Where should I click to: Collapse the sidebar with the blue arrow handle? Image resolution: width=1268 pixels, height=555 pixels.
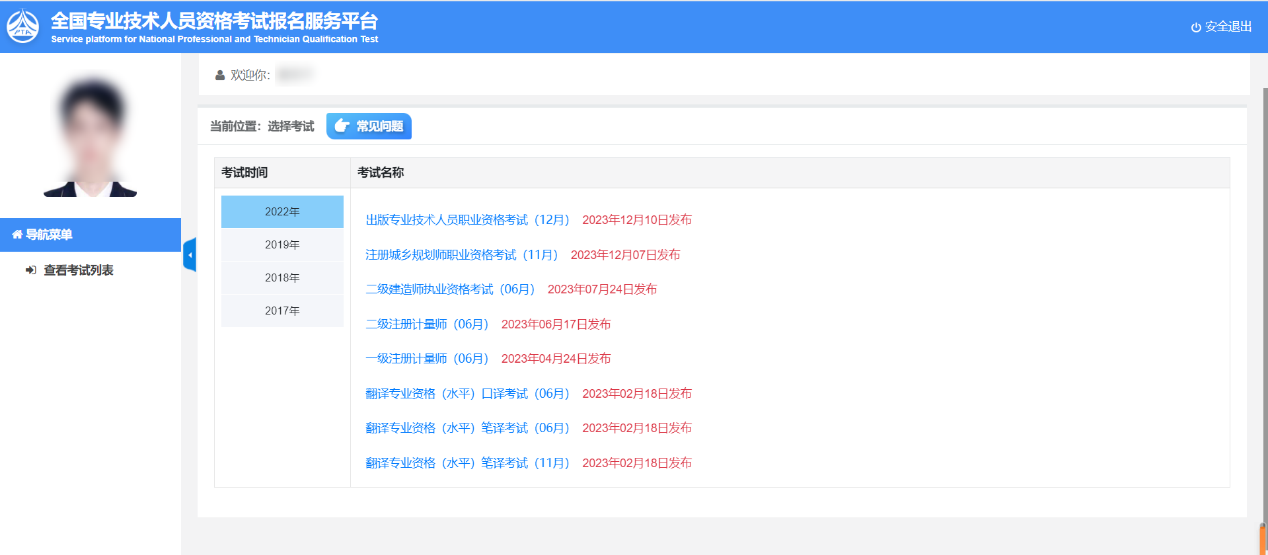[x=189, y=256]
